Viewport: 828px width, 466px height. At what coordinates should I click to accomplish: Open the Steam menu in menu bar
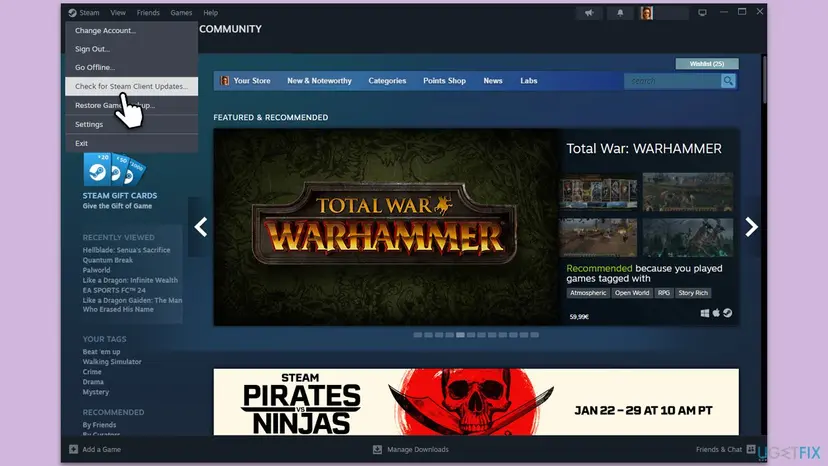pos(84,13)
